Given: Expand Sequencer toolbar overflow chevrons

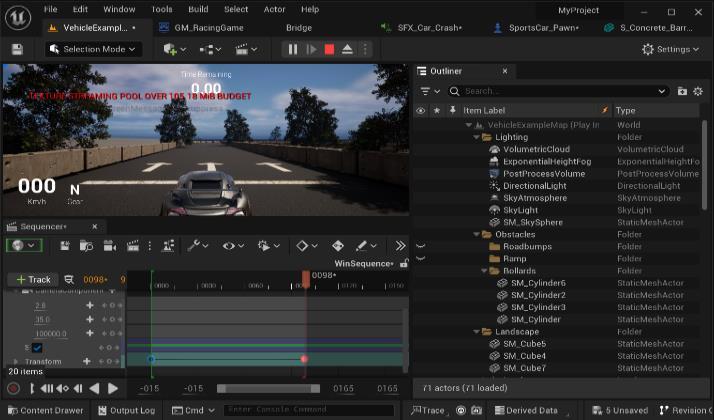Looking at the screenshot, I should pyautogui.click(x=400, y=246).
